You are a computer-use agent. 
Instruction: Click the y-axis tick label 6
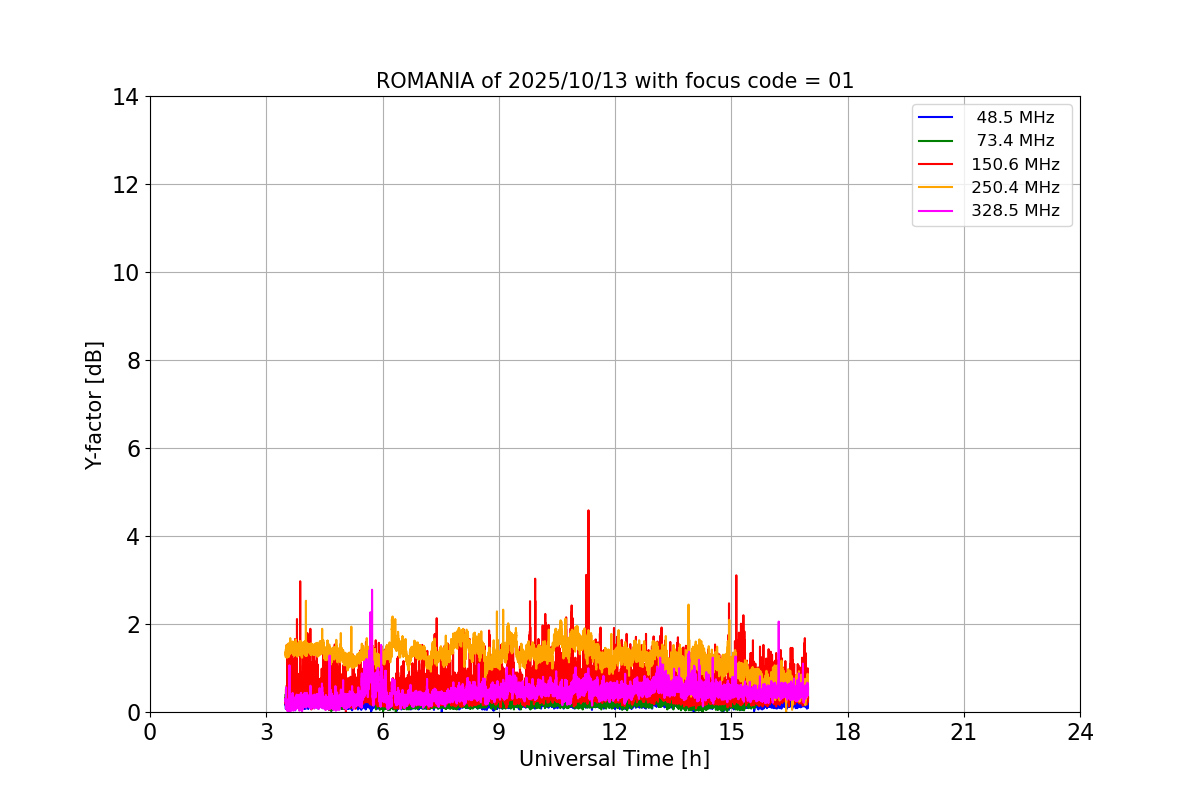[133, 449]
